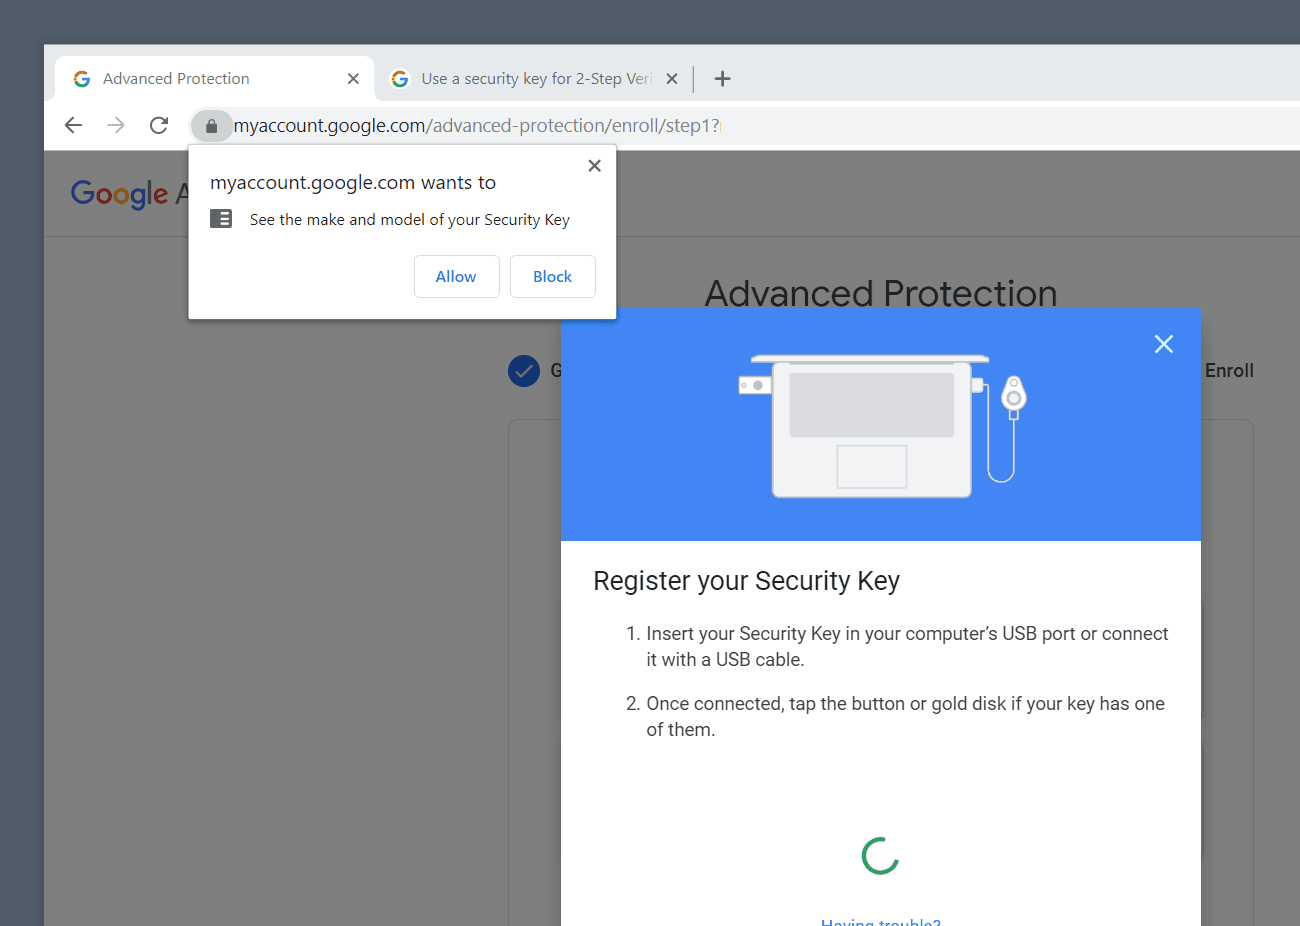
Task: Block the Security Key permission request
Action: (x=552, y=277)
